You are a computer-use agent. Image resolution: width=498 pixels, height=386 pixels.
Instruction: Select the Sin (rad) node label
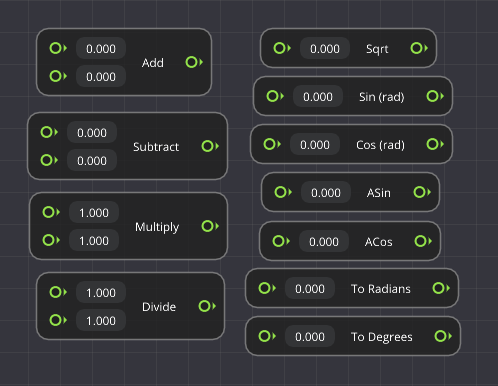382,97
